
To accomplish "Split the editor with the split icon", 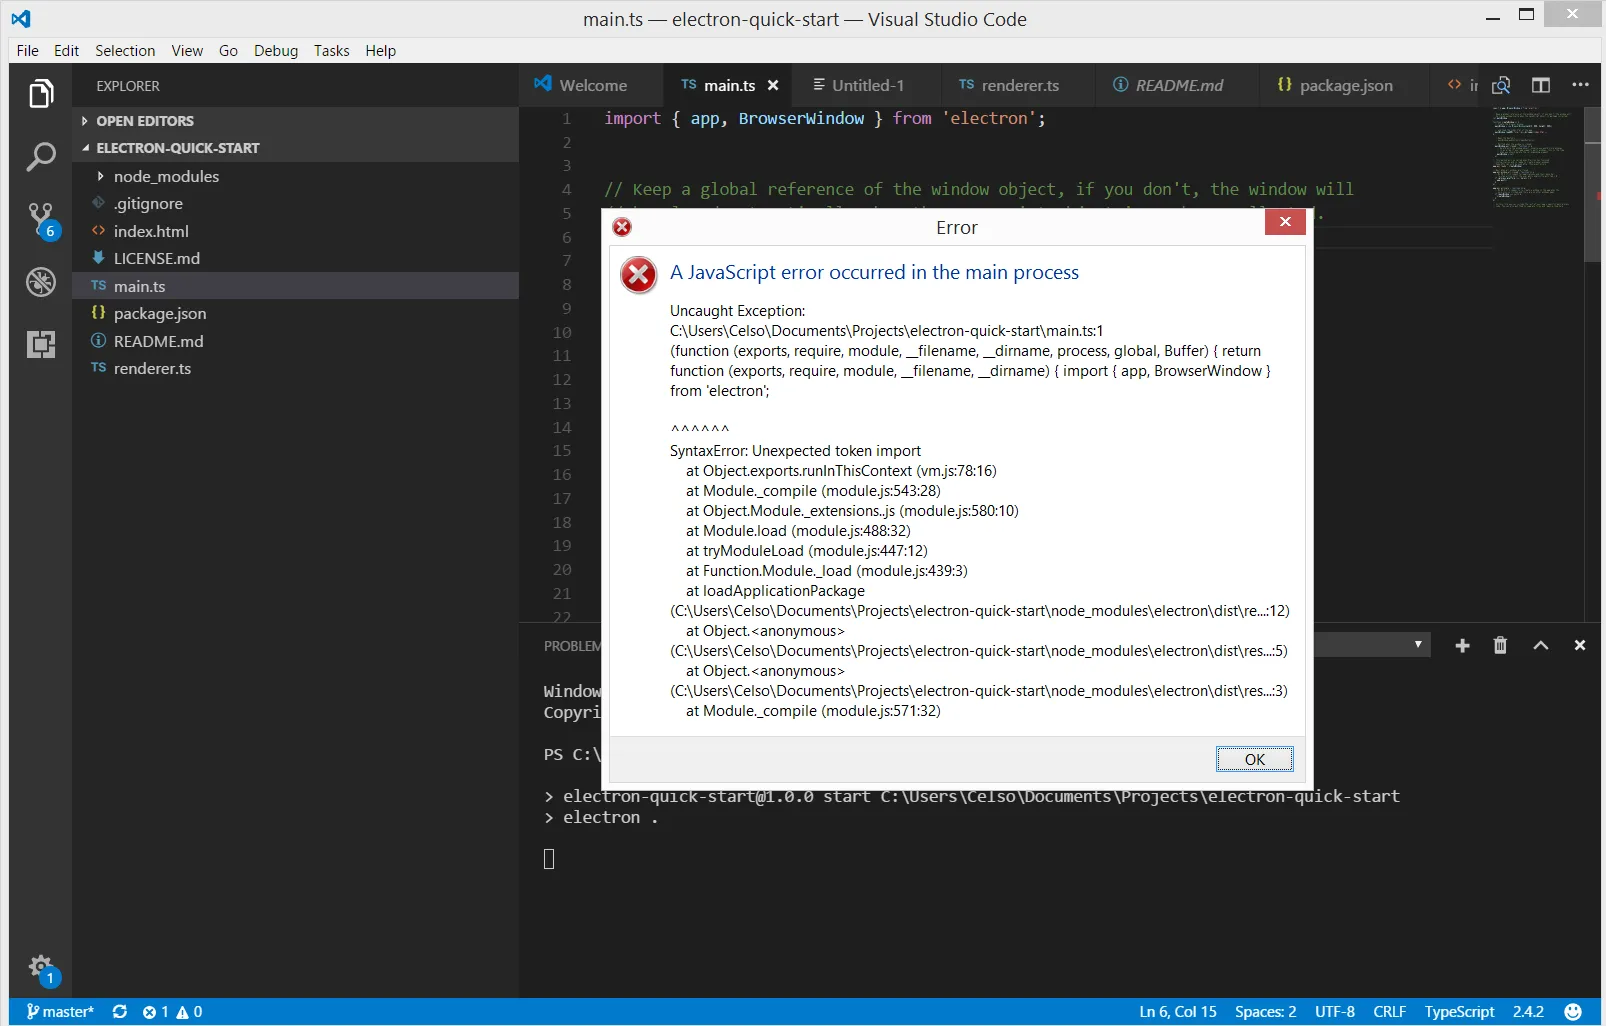I will 1541,86.
